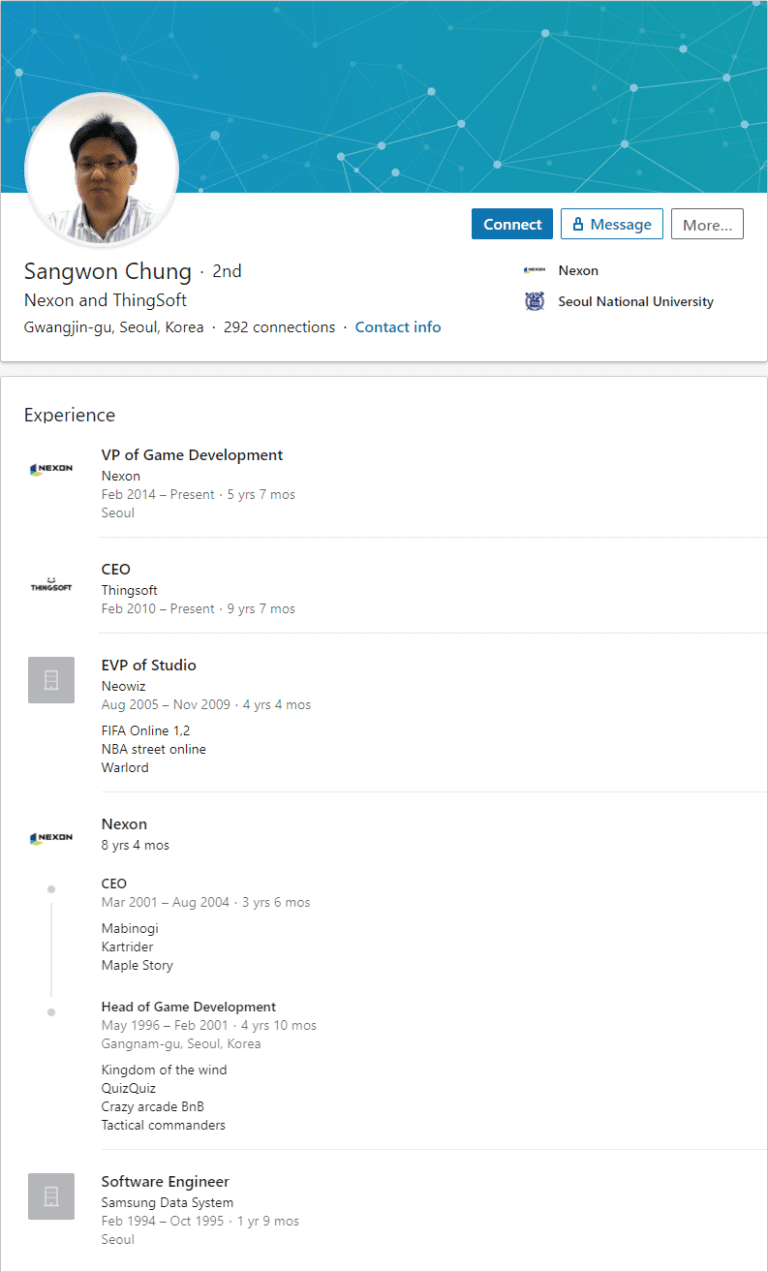Click the Thingsoft company logo
The height and width of the screenshot is (1272, 768).
click(x=51, y=584)
